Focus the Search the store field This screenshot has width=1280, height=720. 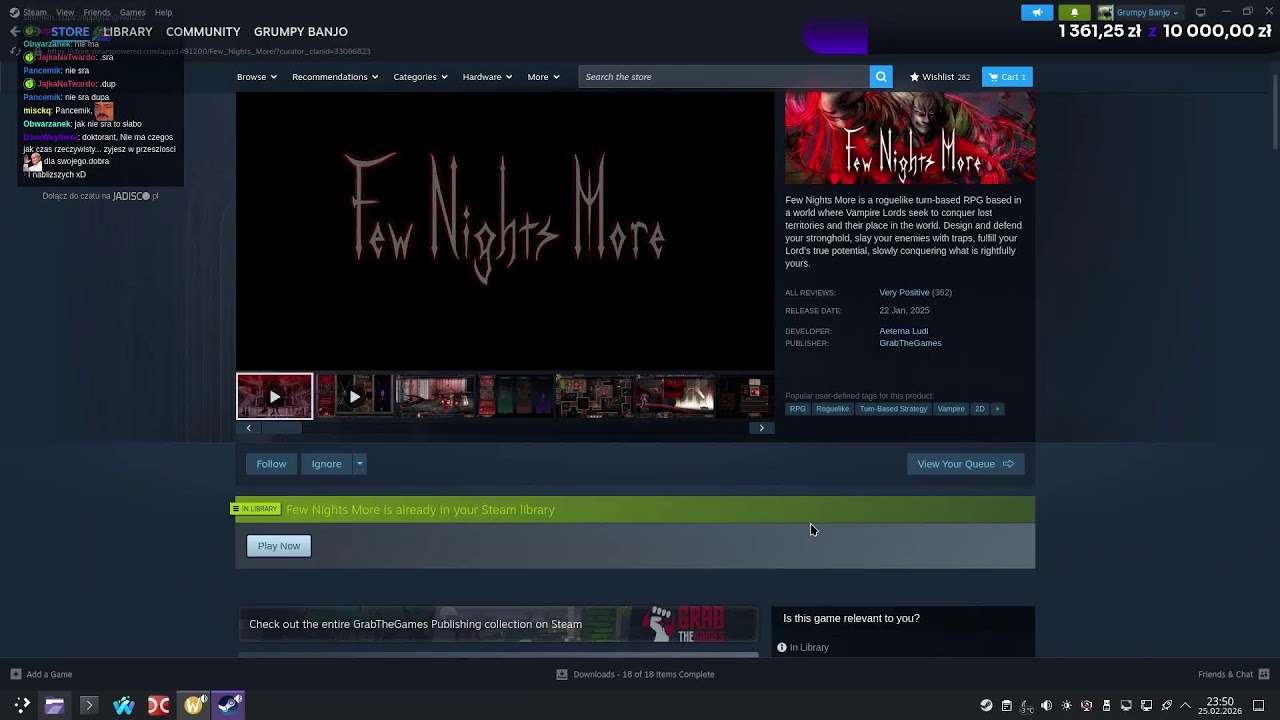click(x=724, y=77)
